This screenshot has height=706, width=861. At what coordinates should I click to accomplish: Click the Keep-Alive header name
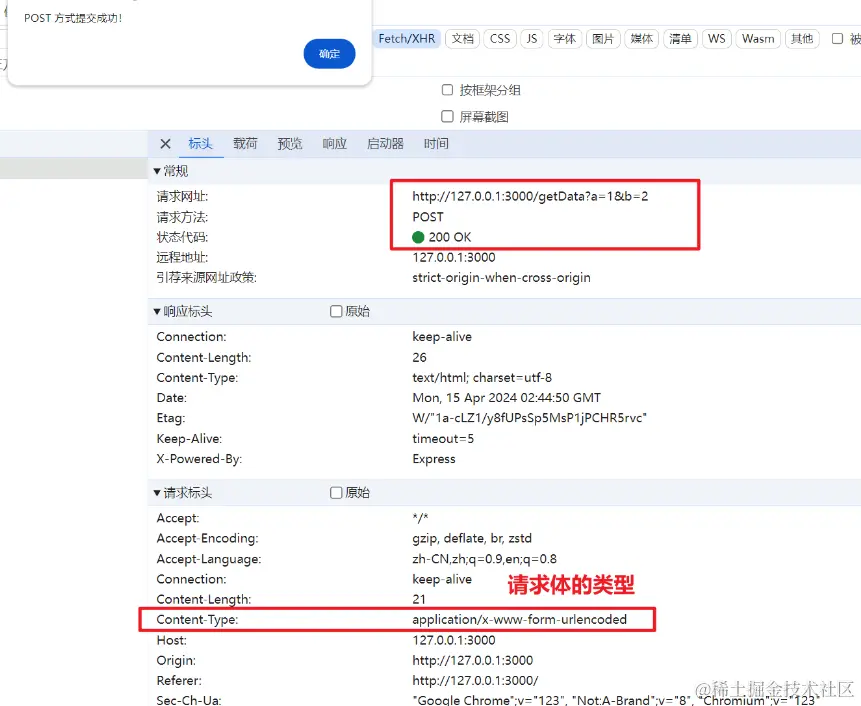[189, 439]
